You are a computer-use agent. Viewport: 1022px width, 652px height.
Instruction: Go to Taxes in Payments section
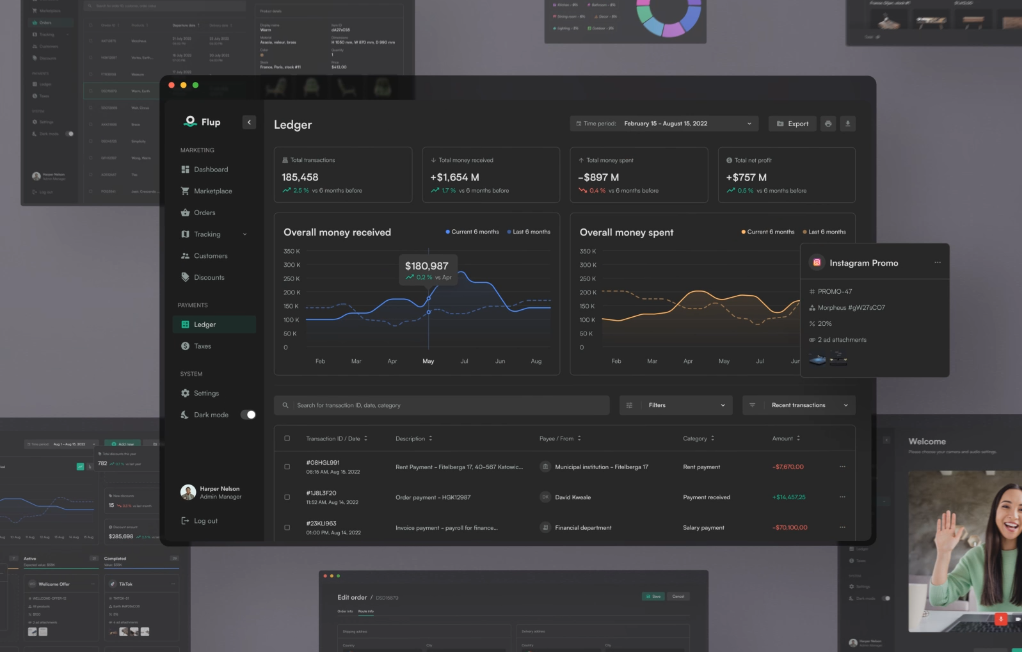[202, 346]
